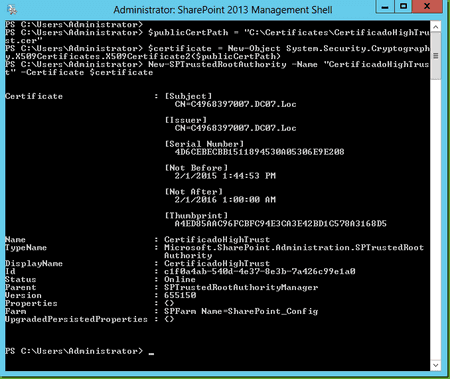Image resolution: width=450 pixels, height=379 pixels.
Task: Click the window title bar text
Action: tap(223, 10)
